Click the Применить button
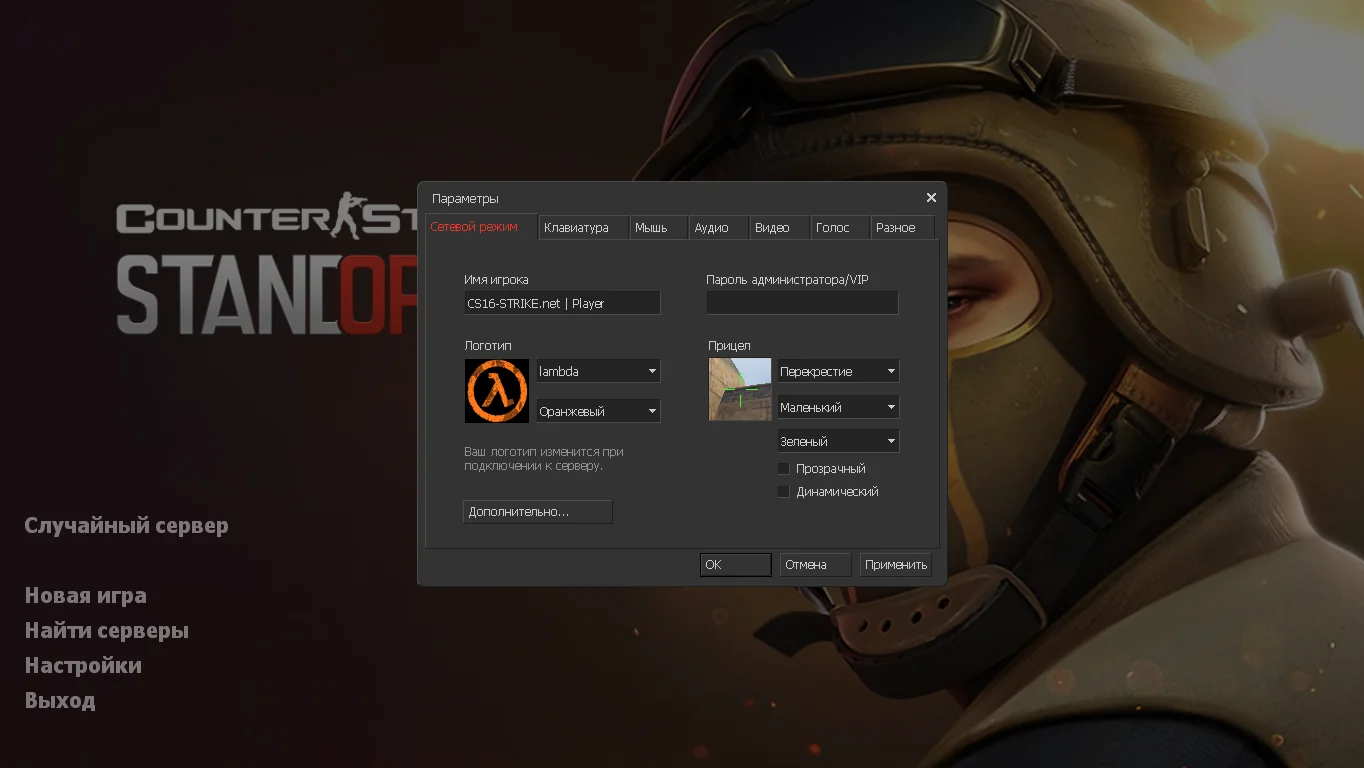The width and height of the screenshot is (1364, 768). 895,565
